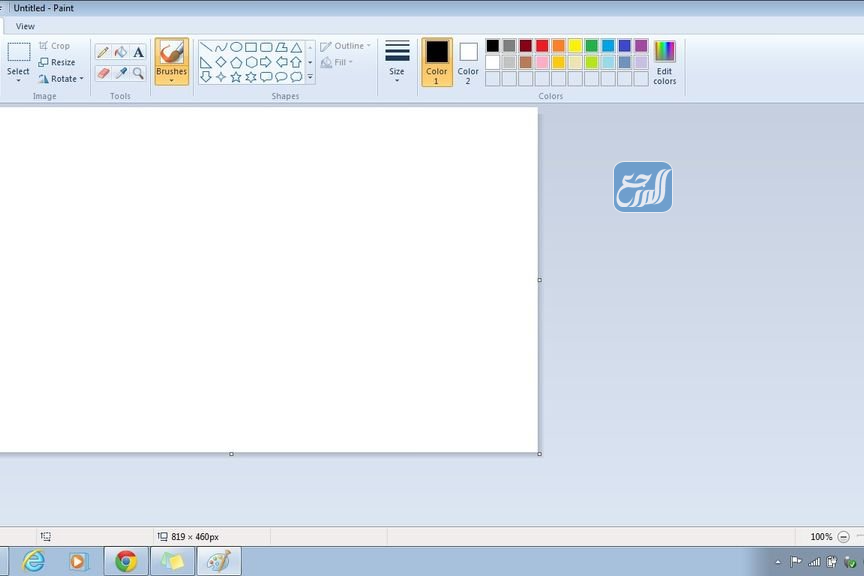
Task: Click the Resize button
Action: point(57,62)
